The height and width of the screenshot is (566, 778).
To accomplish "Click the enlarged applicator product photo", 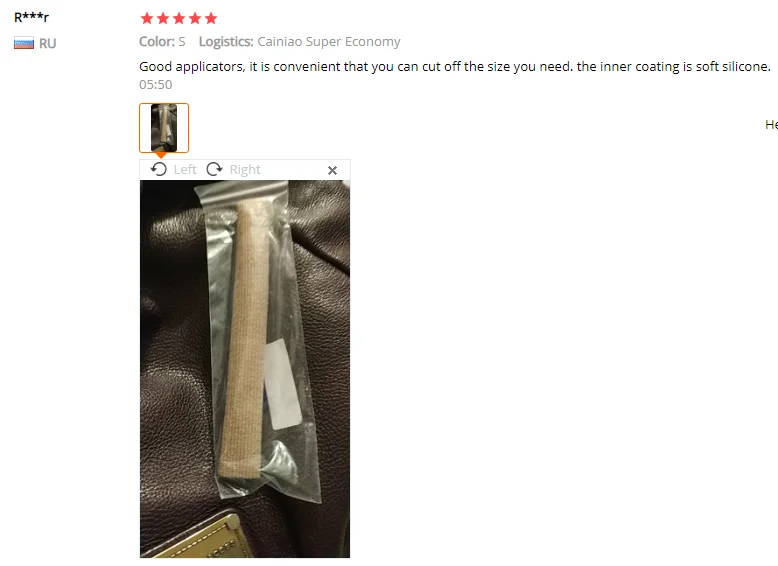I will [x=245, y=369].
